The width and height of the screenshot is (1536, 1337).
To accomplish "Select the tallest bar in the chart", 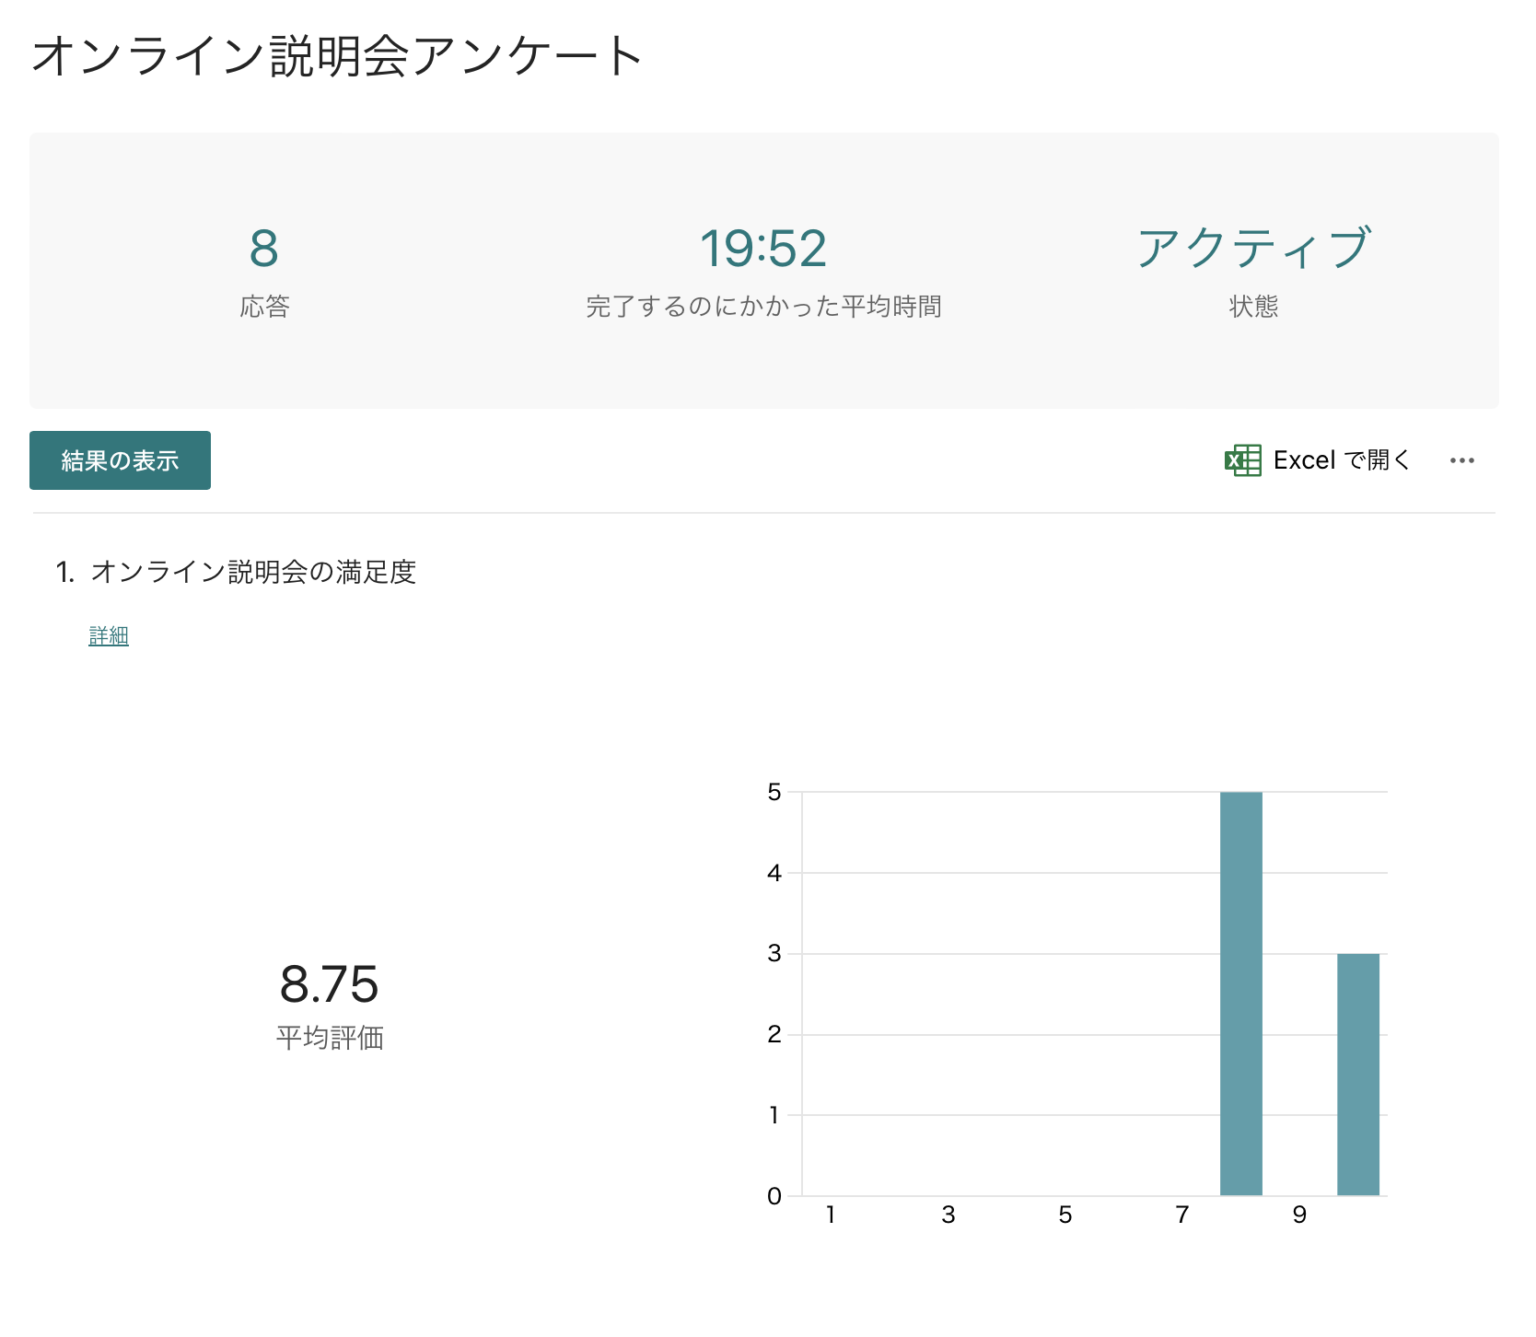I will [x=1240, y=993].
